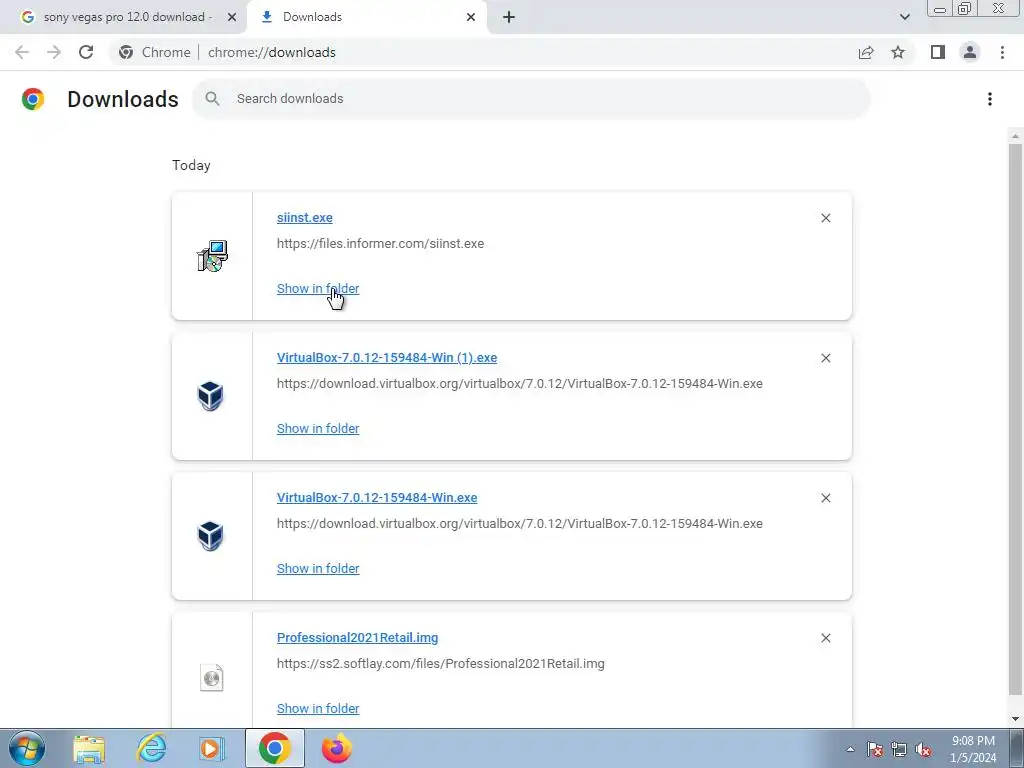Remove Professional2021Retail.img from the list
The image size is (1024, 768).
[x=825, y=638]
